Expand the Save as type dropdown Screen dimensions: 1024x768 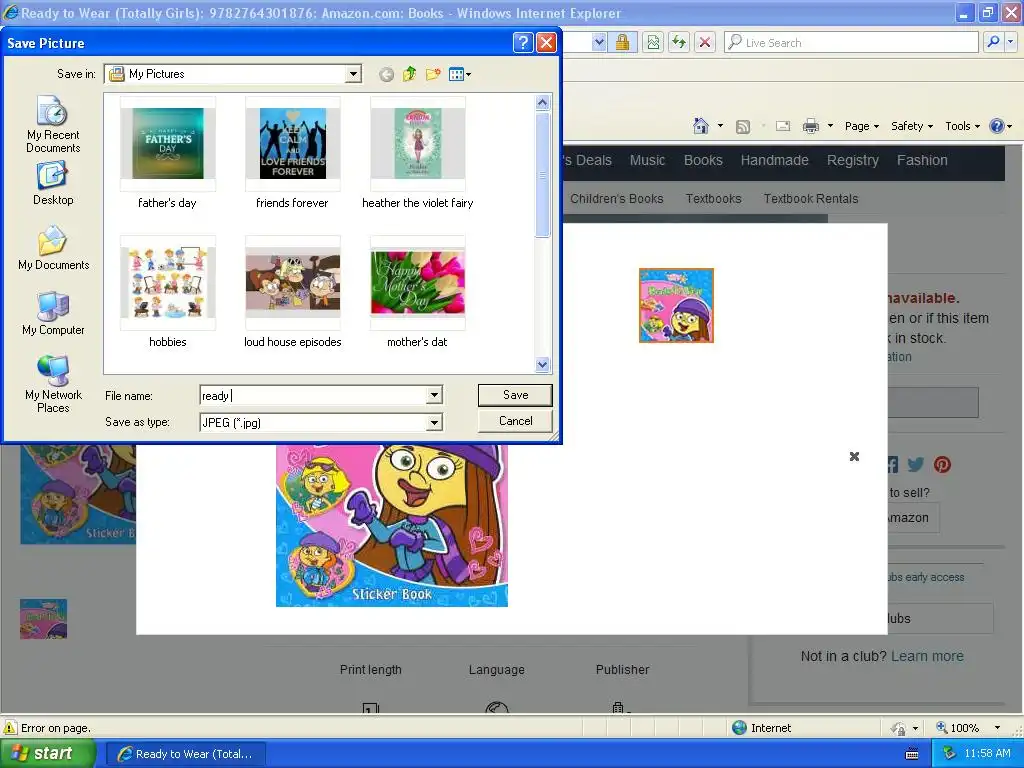(x=434, y=423)
